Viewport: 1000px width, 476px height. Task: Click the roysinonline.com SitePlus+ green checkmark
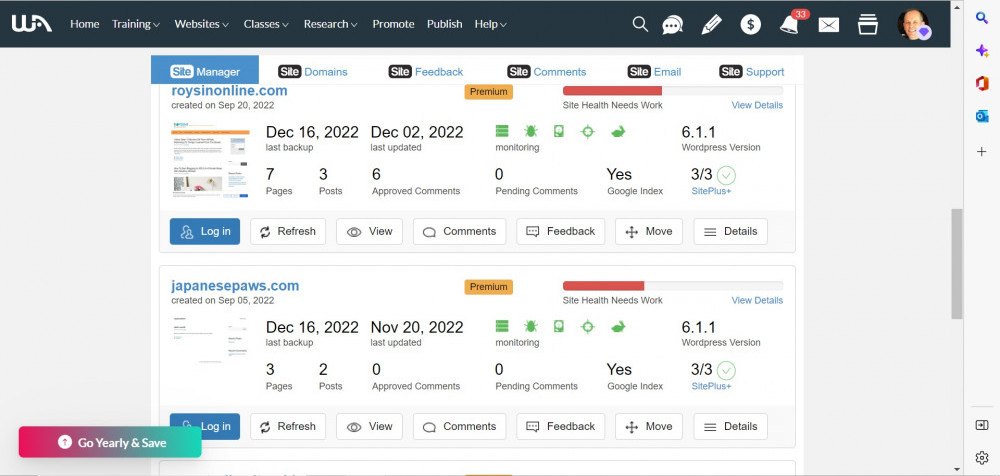[x=726, y=175]
